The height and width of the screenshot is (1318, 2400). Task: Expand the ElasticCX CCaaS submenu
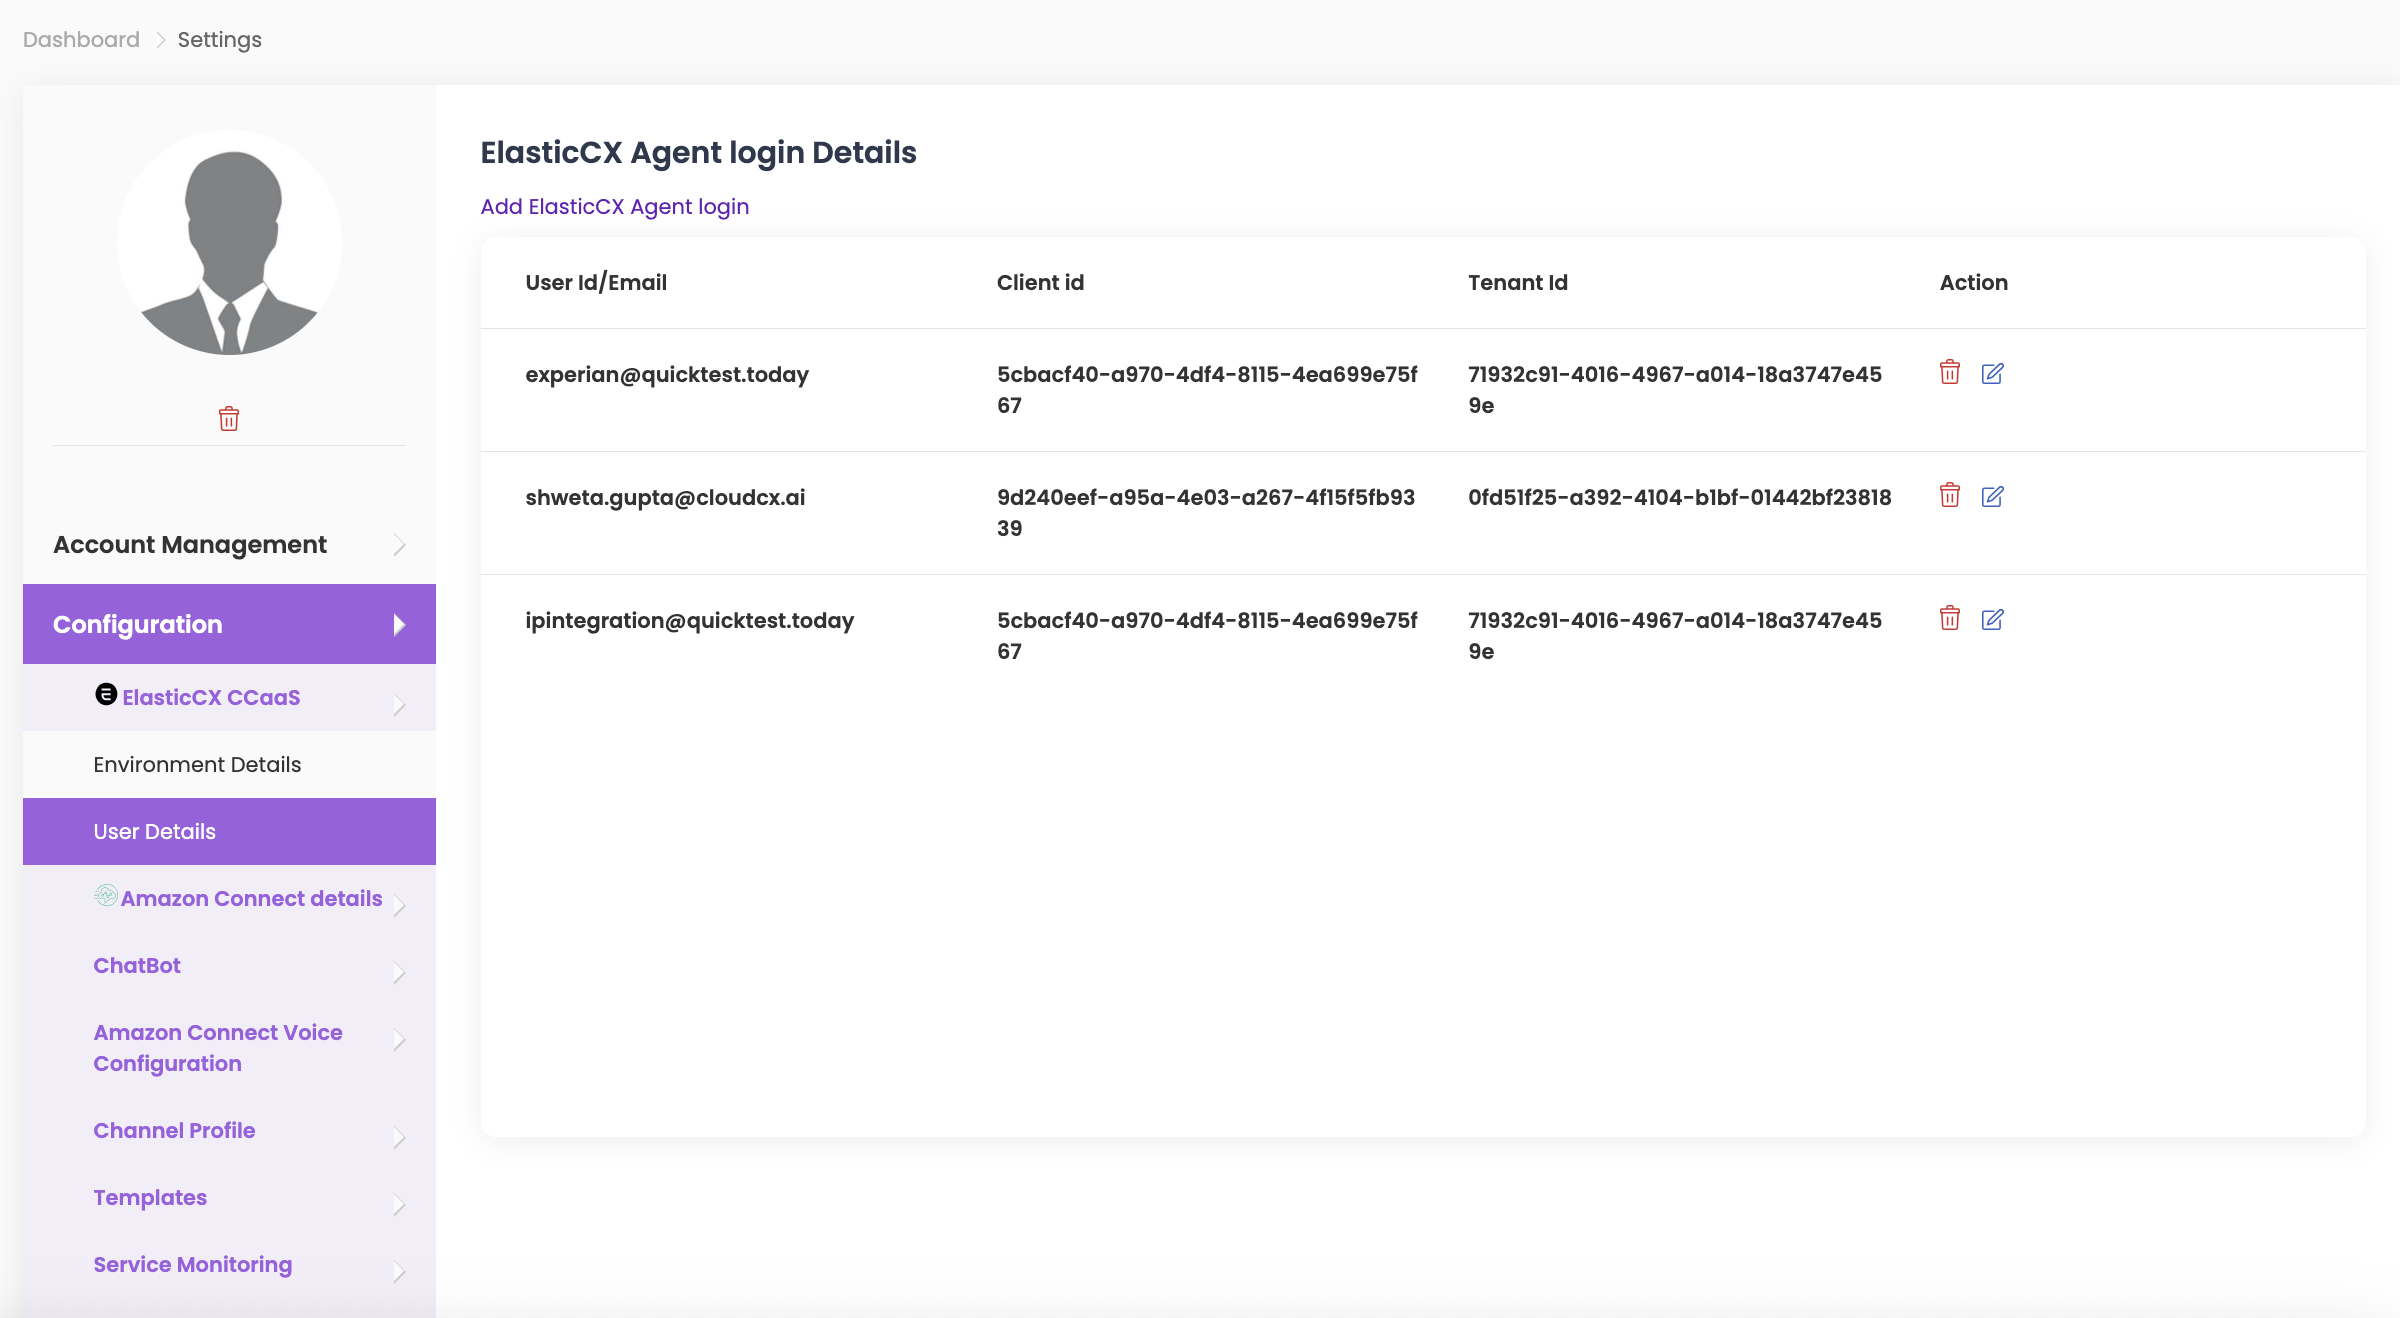(211, 698)
